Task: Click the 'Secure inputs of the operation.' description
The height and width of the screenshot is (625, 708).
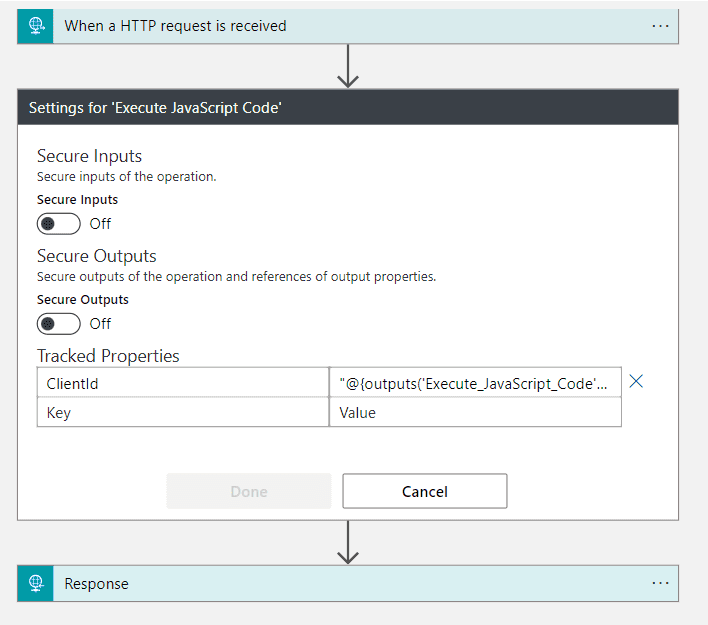Action: click(126, 177)
